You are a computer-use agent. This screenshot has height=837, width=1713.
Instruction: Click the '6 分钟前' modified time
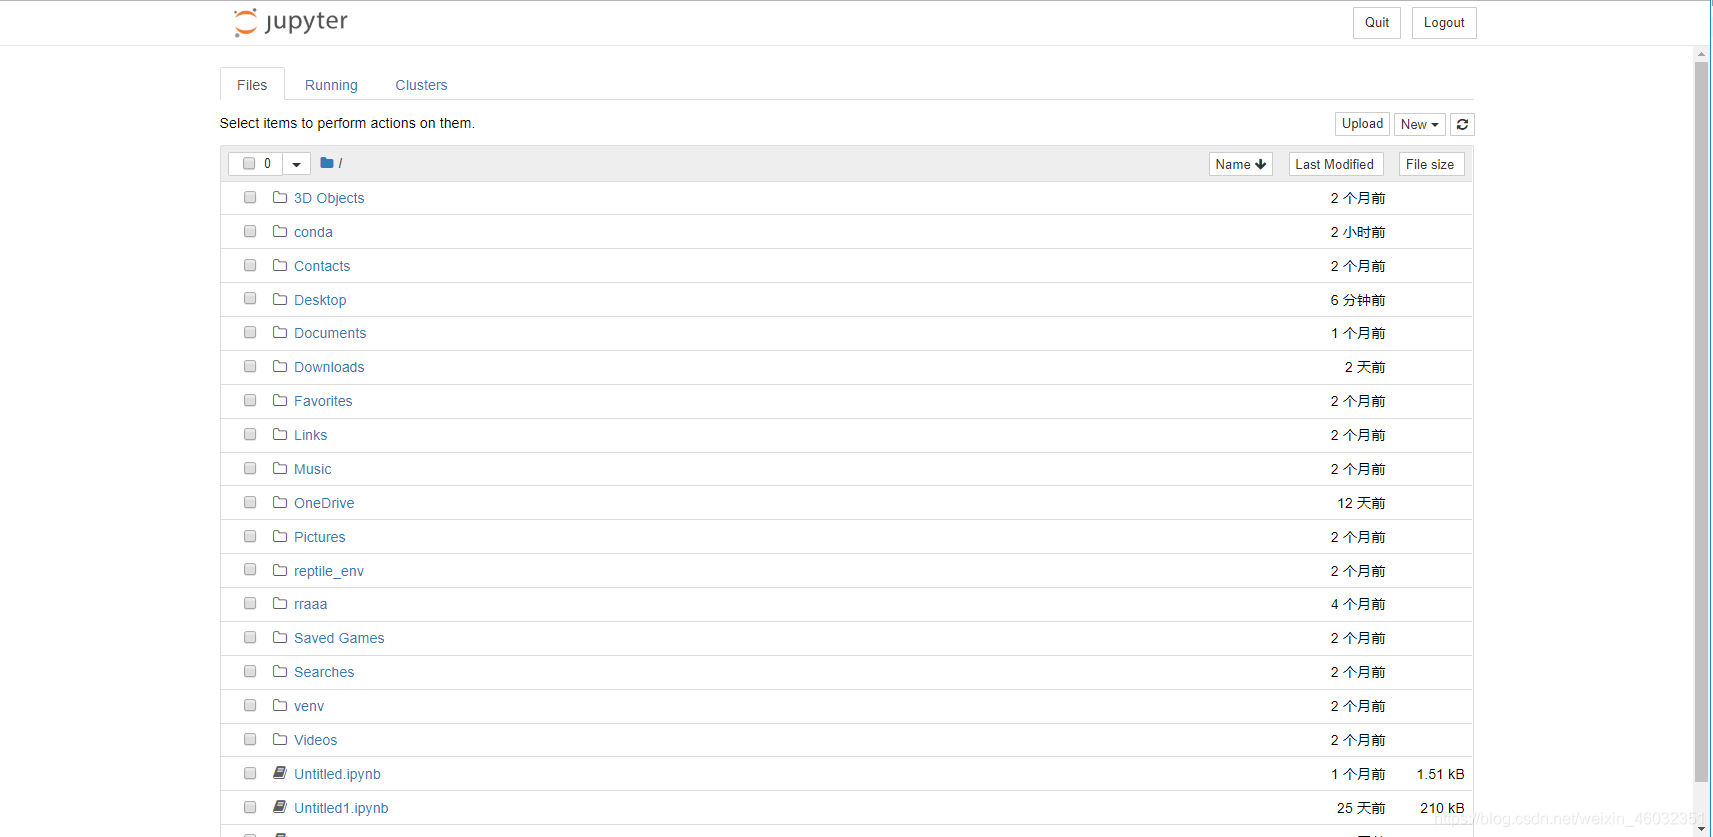tap(1358, 300)
